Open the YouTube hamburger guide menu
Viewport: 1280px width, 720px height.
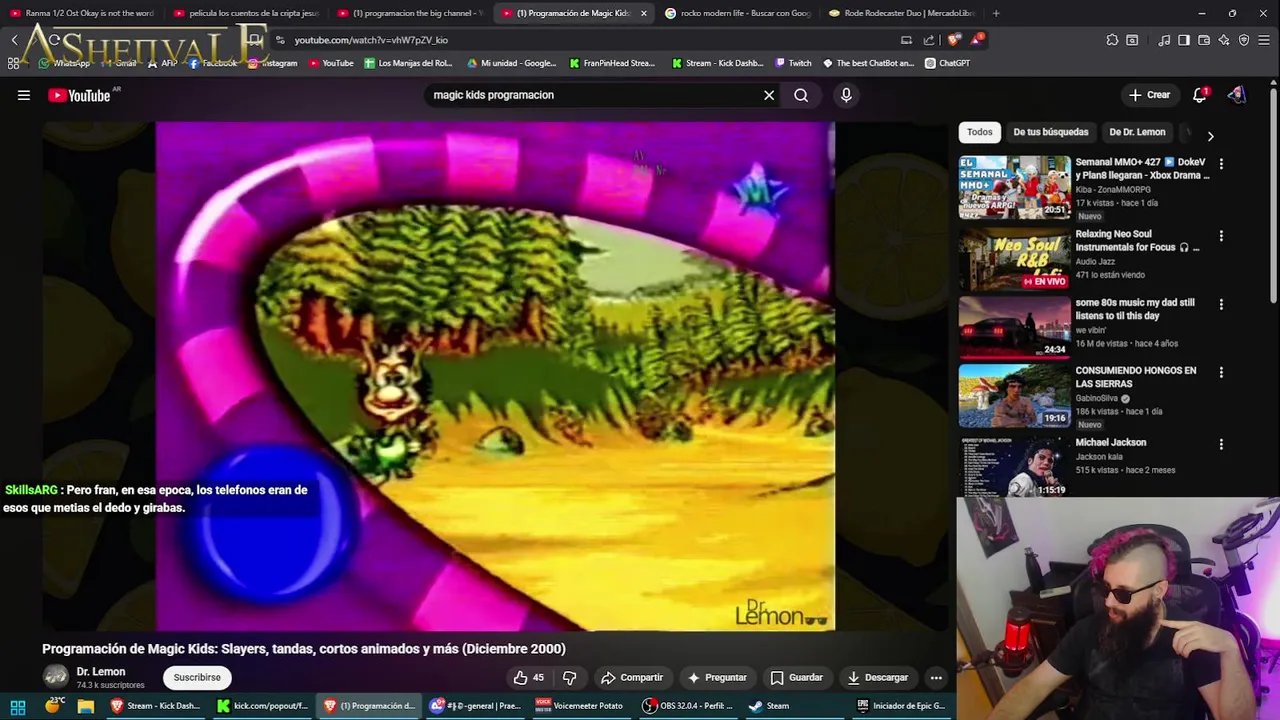24,95
